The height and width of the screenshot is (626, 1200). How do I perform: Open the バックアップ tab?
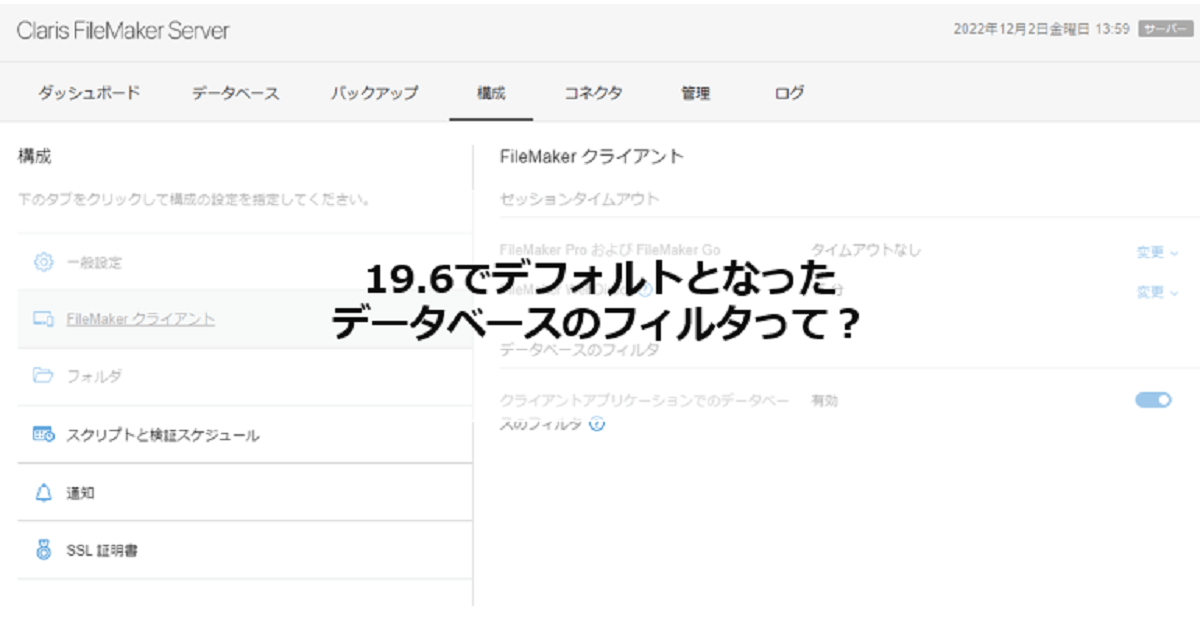coord(374,93)
